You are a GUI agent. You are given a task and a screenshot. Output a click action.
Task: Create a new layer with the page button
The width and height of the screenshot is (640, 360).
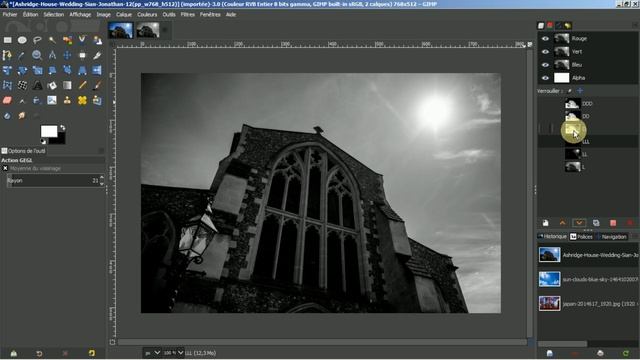545,223
